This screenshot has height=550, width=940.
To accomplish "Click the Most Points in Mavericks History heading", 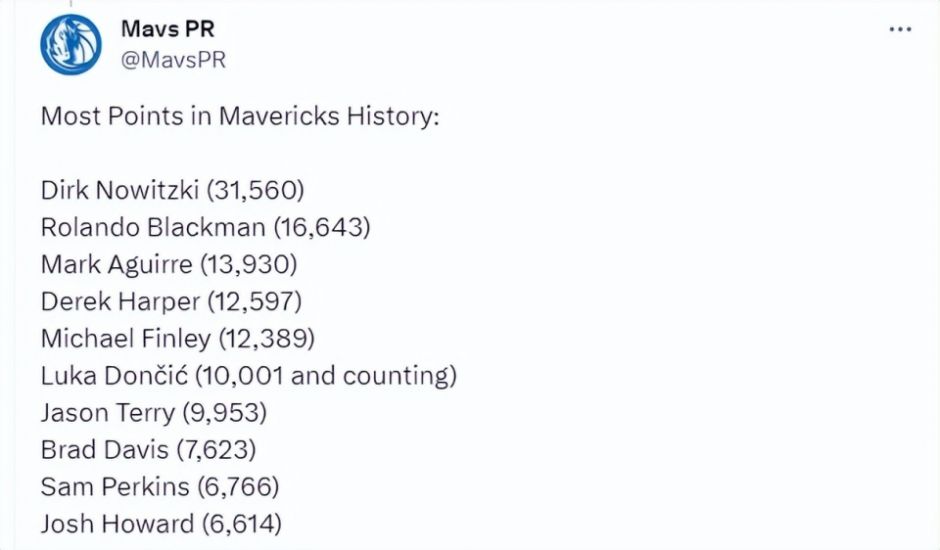I will [240, 116].
